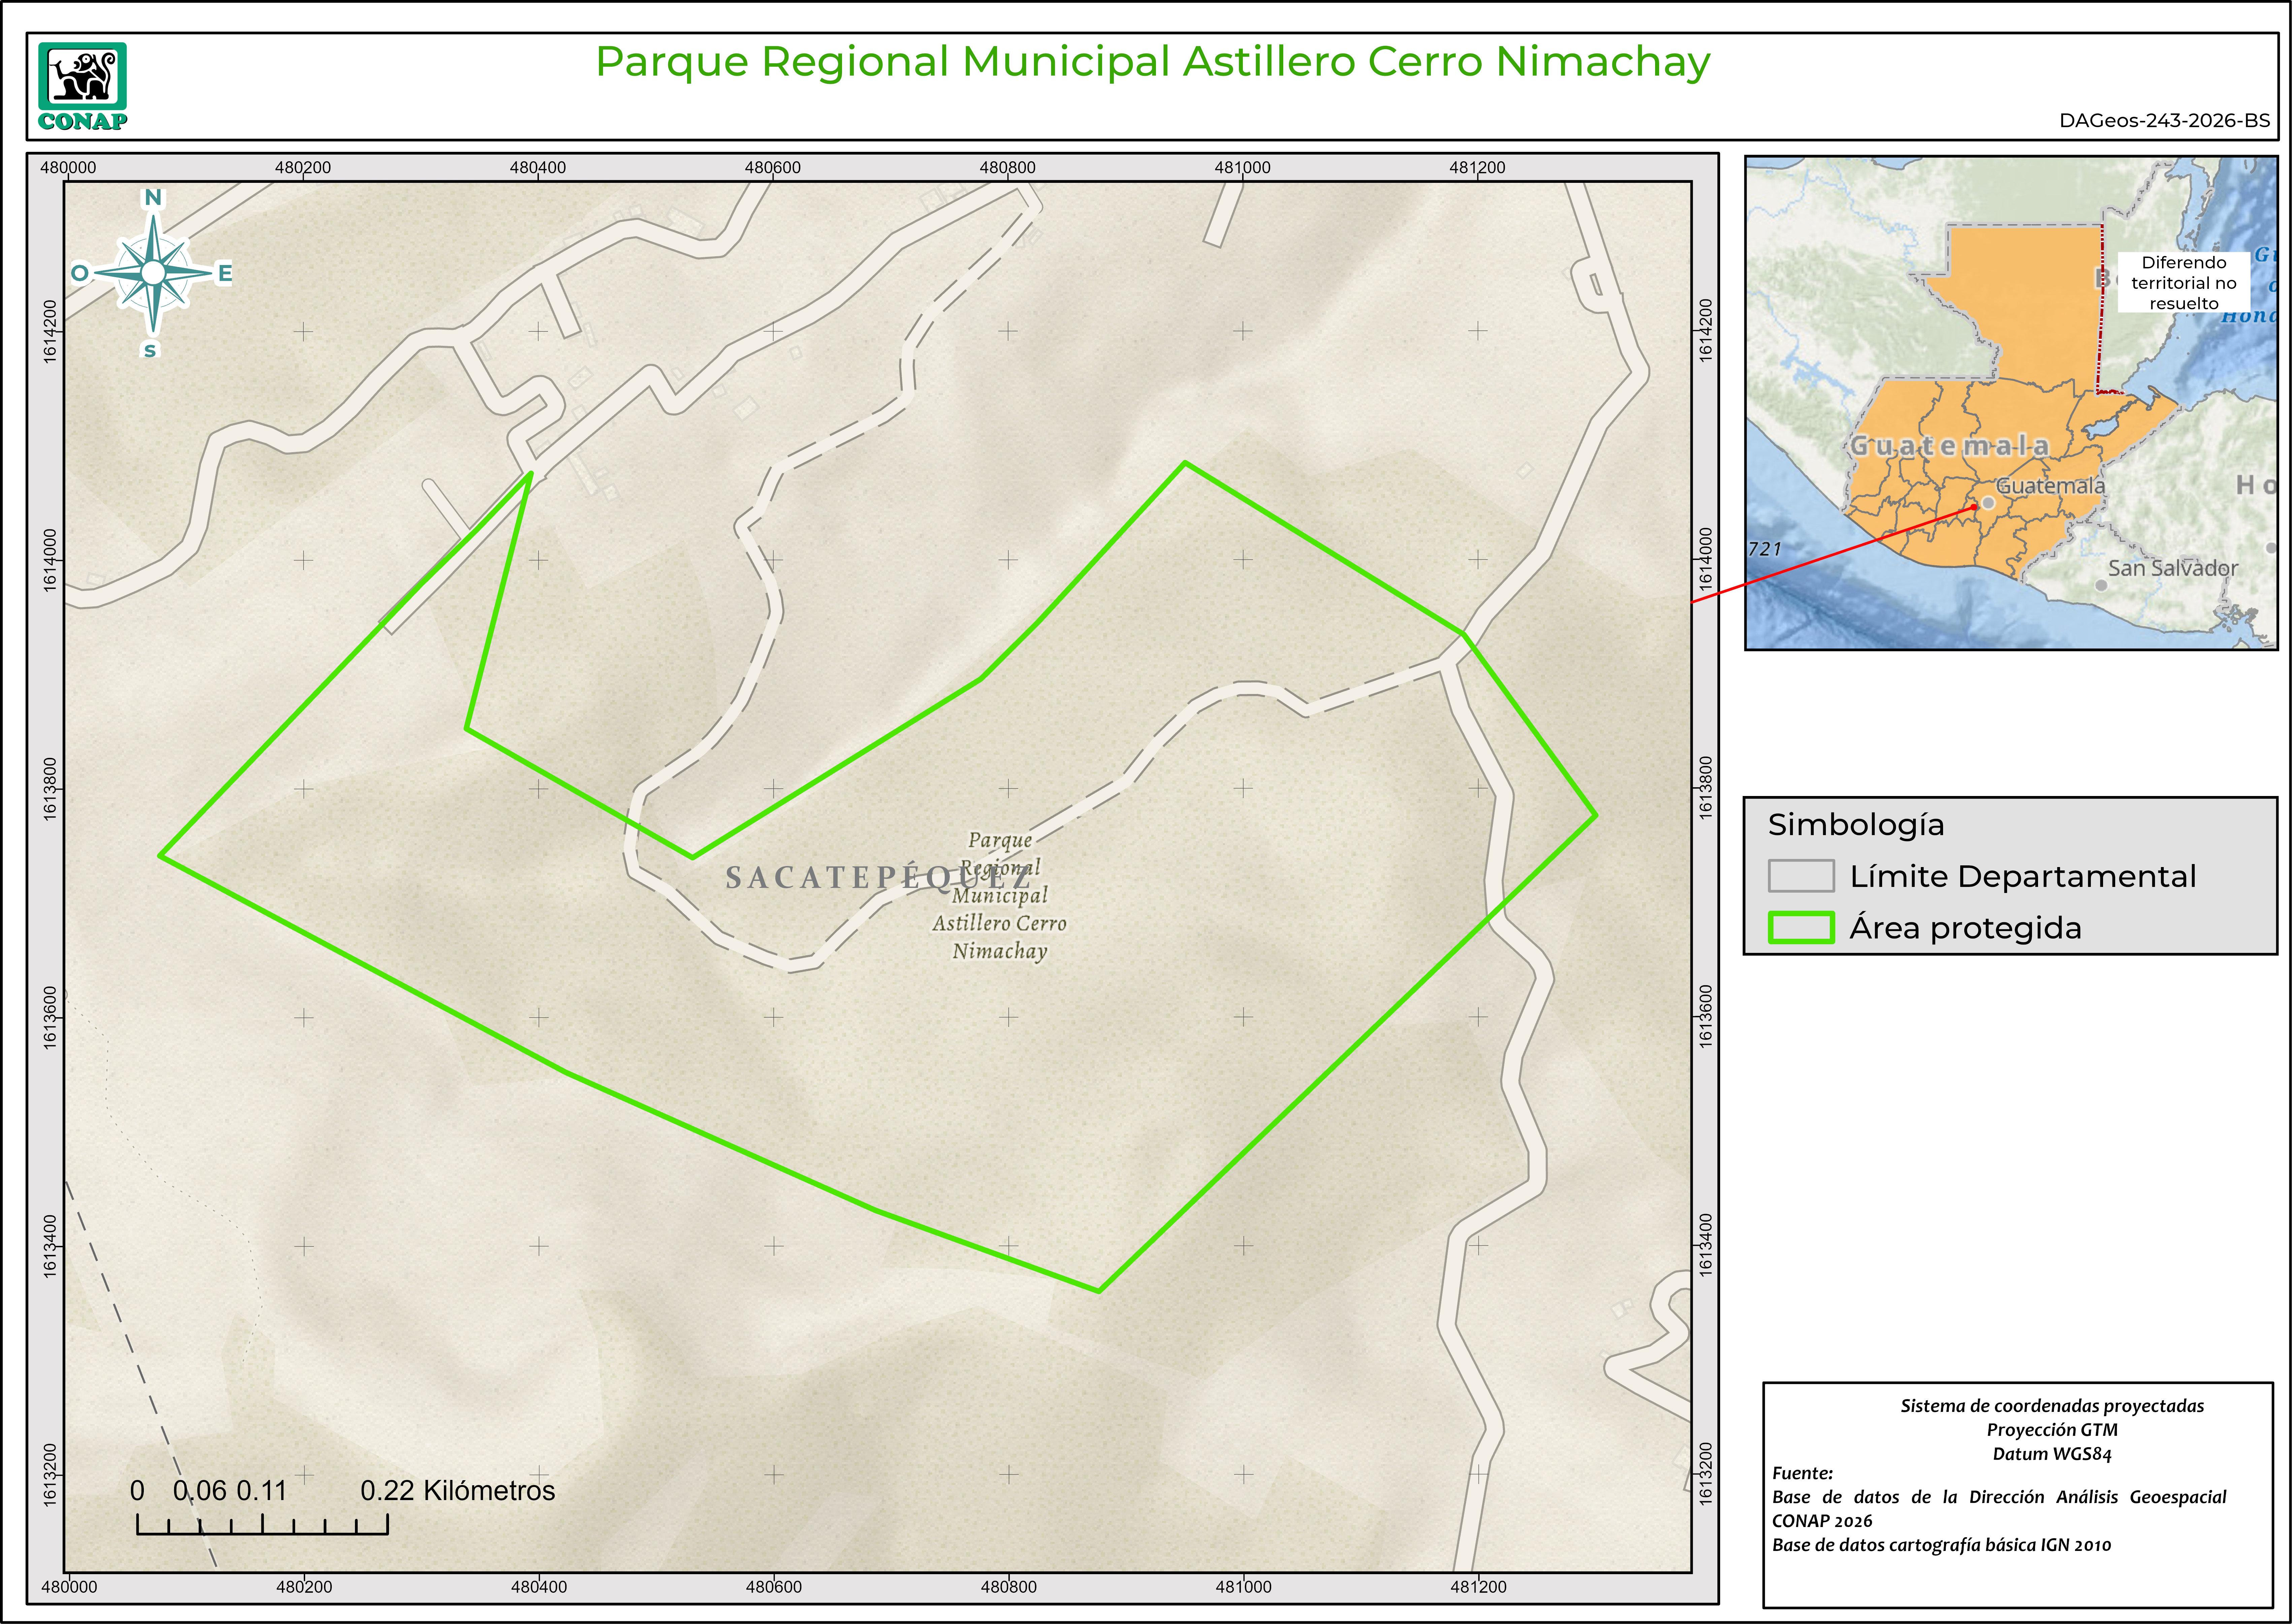Click top coordinate label 481000

tap(1242, 167)
